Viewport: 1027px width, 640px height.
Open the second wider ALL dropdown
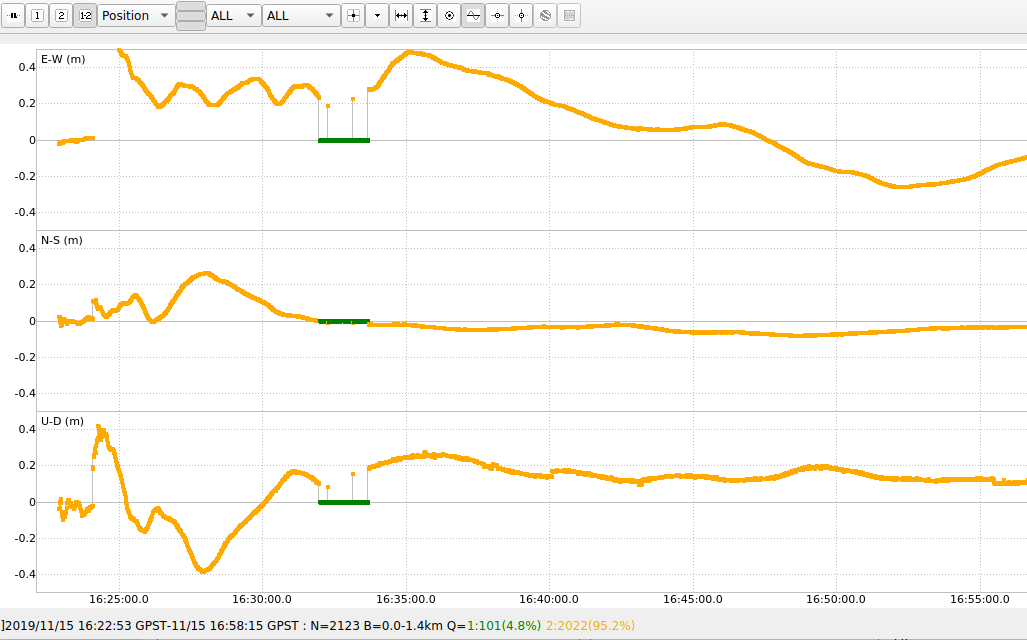coord(301,16)
